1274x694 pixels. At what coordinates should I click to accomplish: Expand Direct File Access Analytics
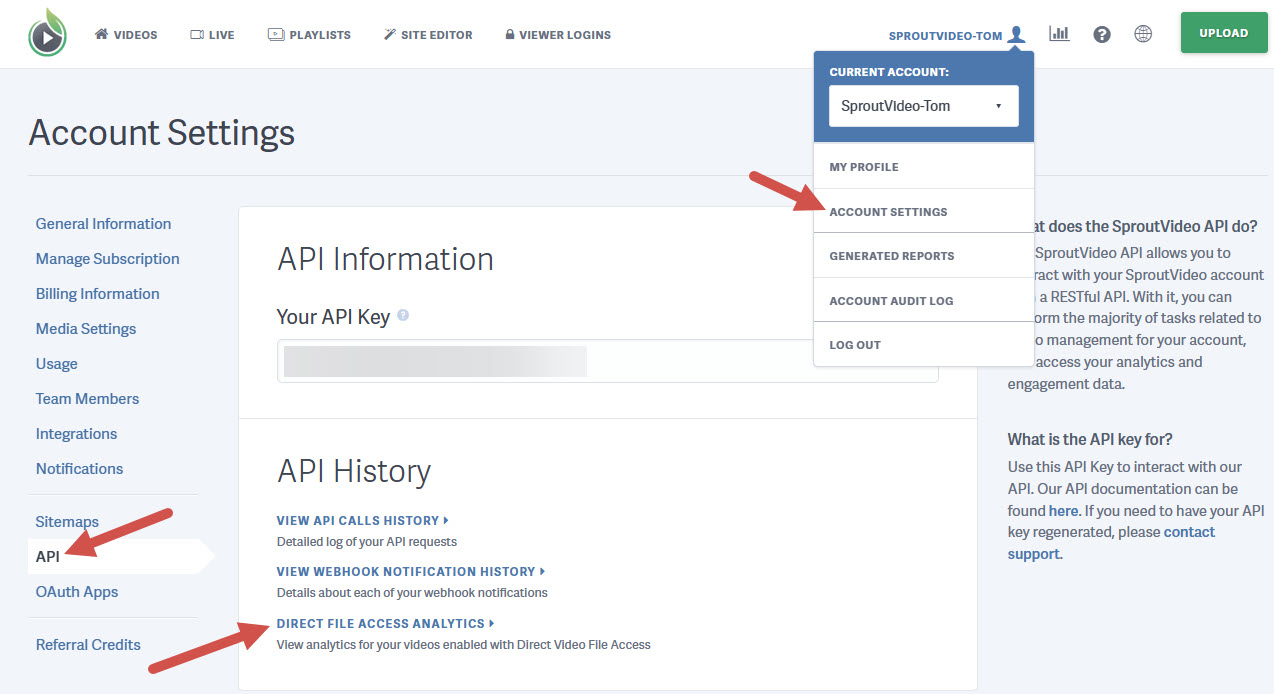click(x=382, y=623)
